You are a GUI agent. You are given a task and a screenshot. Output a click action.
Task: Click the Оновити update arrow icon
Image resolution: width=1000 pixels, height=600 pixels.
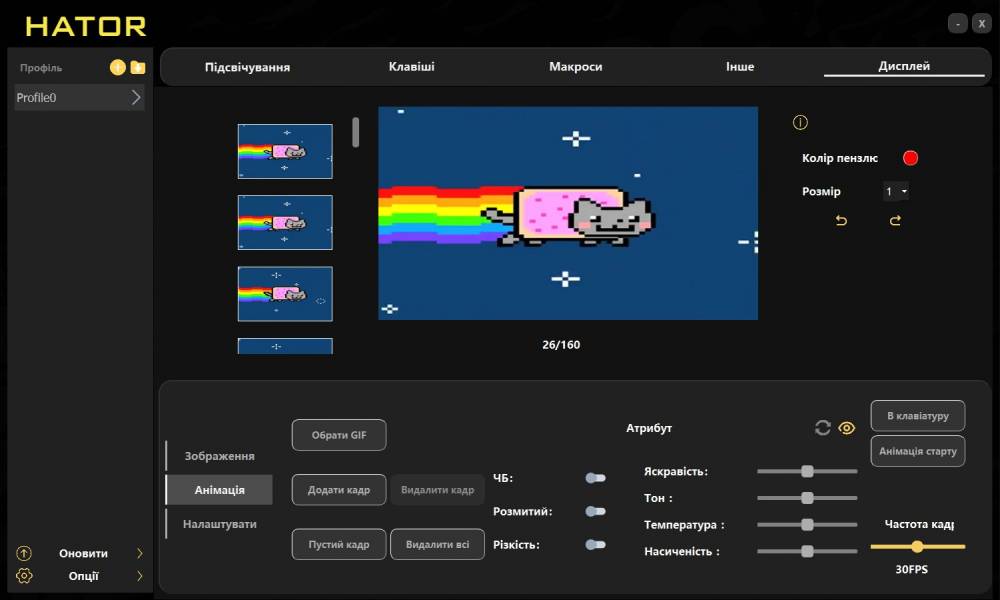[25, 553]
